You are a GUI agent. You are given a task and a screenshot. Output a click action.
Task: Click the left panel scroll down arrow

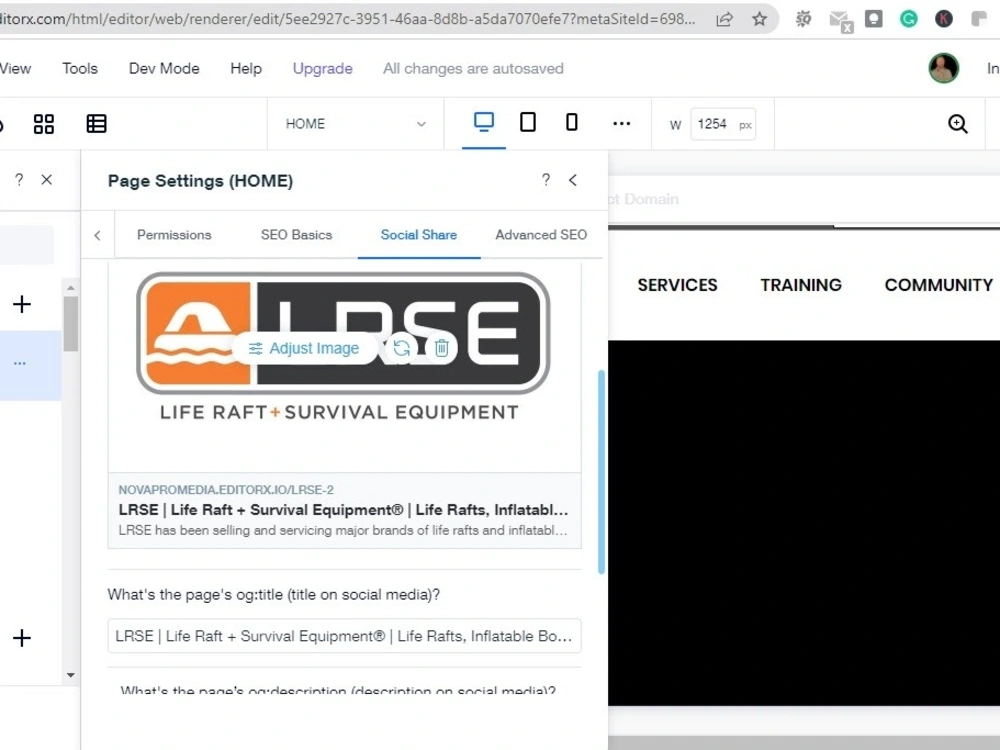coord(71,675)
